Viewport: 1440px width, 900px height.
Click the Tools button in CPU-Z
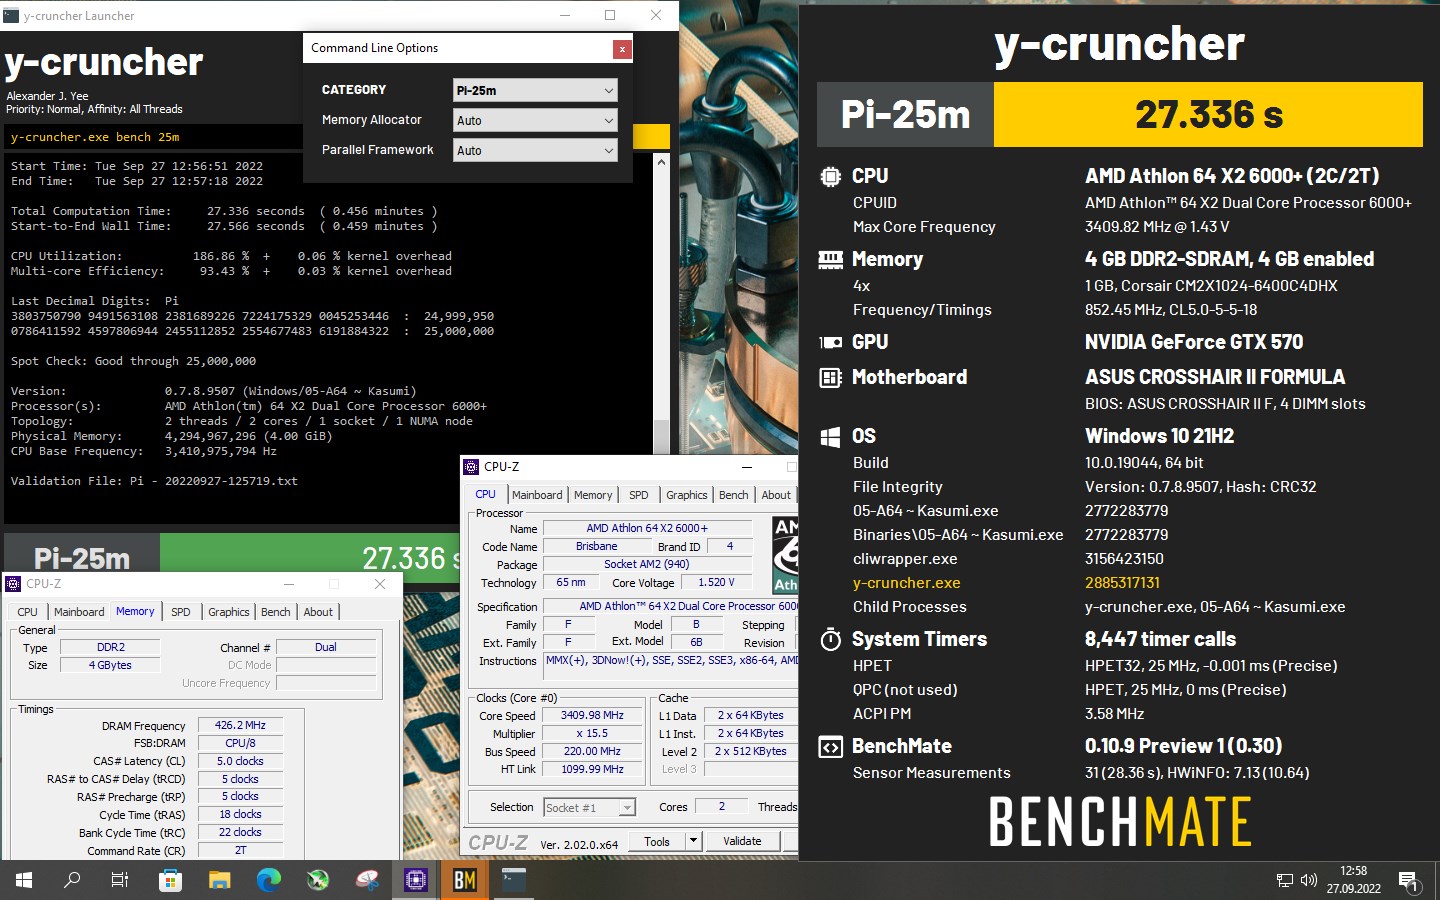[657, 841]
